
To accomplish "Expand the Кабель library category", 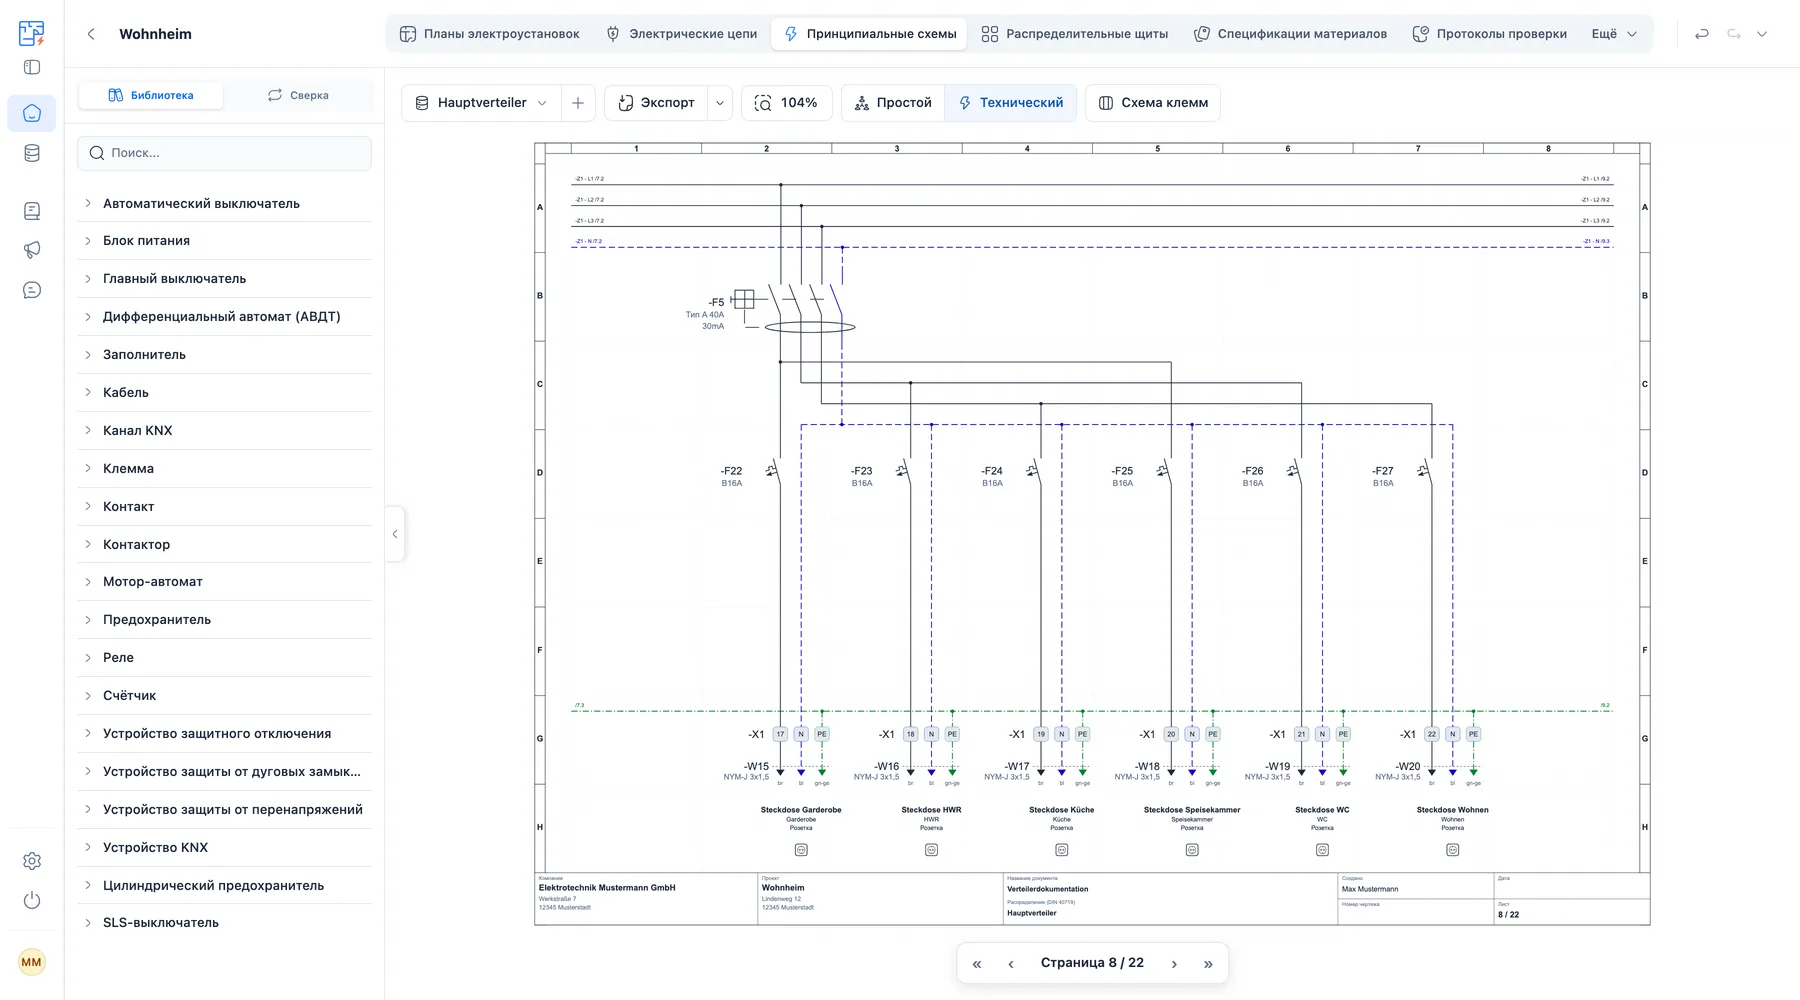I will [x=224, y=392].
